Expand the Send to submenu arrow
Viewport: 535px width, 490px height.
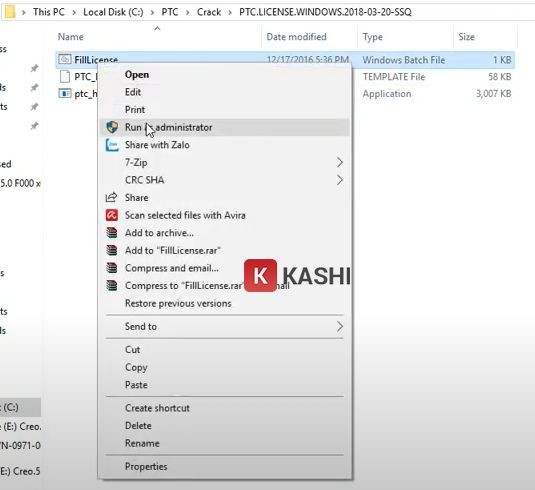(339, 327)
